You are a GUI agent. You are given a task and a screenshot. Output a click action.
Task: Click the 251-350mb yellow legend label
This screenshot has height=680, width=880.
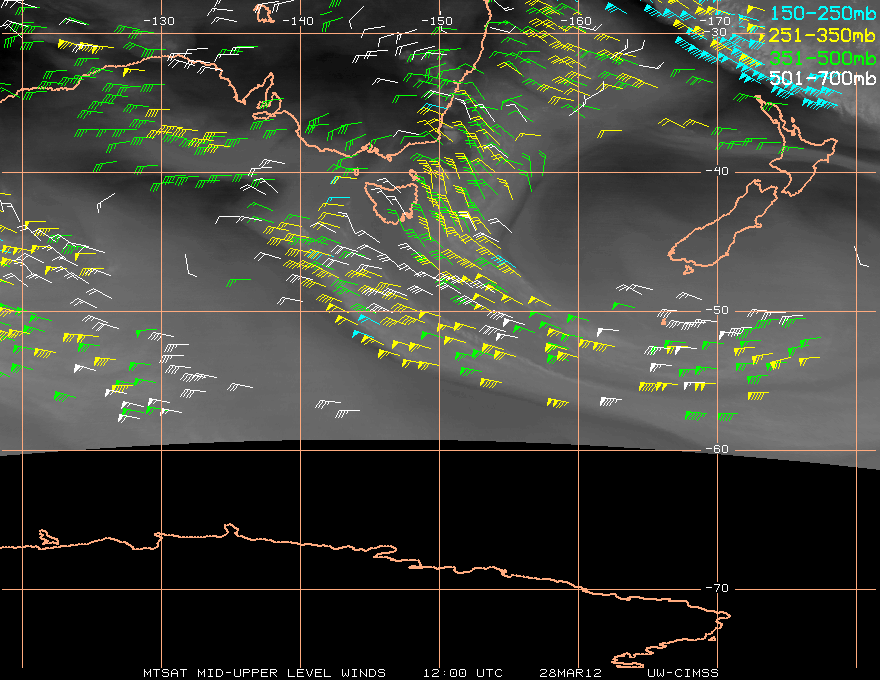[x=822, y=35]
